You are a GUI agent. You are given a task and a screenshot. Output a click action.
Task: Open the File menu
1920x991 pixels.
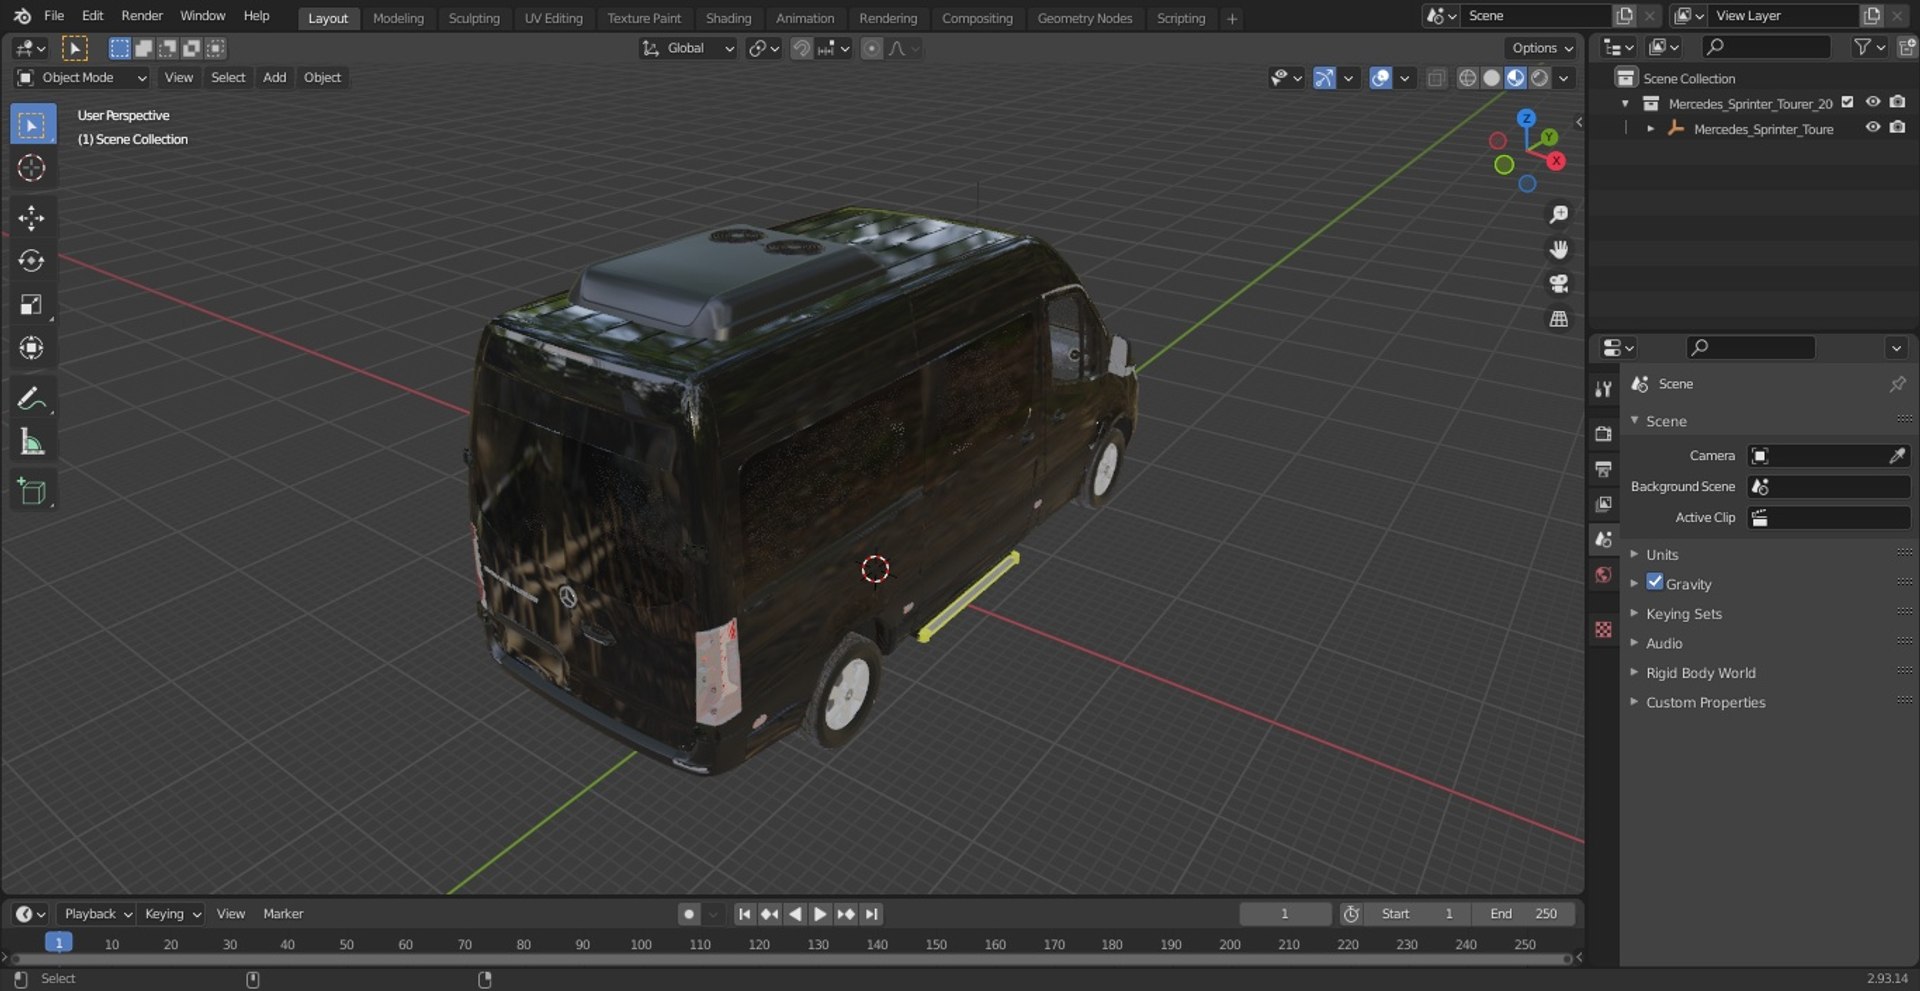(x=54, y=16)
